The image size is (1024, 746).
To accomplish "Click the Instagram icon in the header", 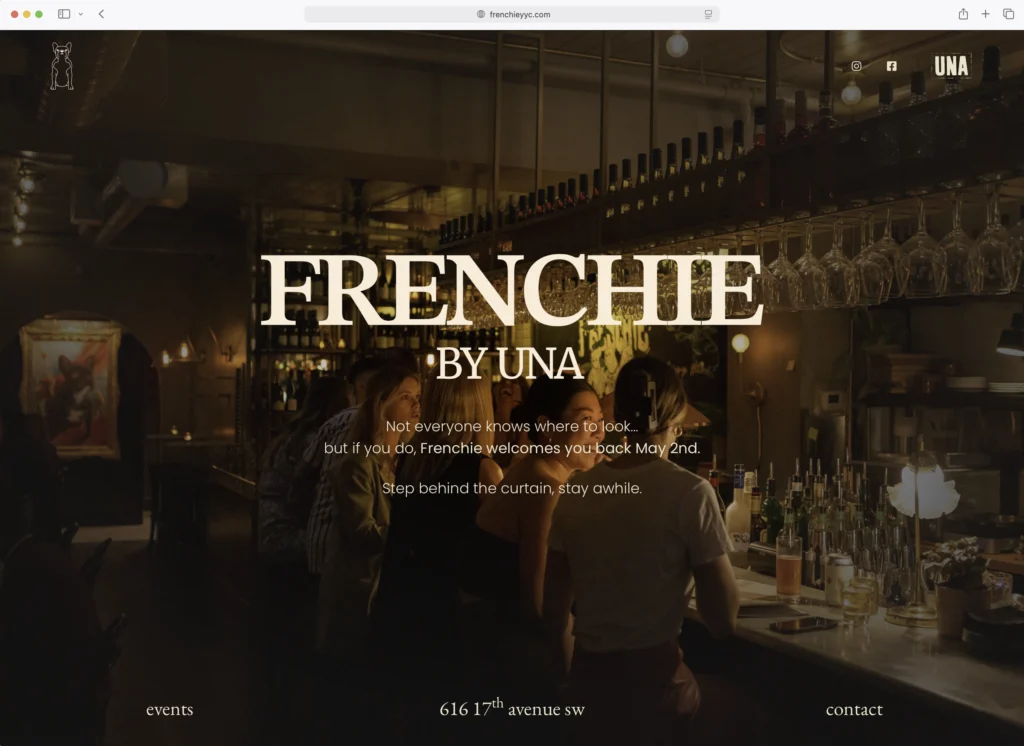I will coord(856,66).
